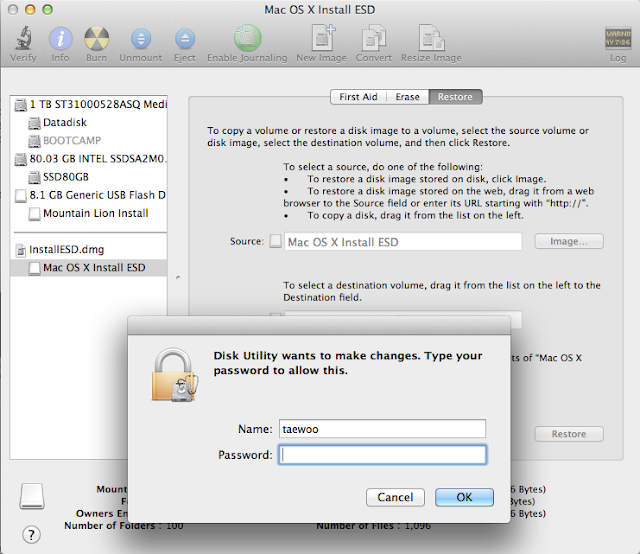640x554 pixels.
Task: Click the Image... button
Action: [569, 241]
